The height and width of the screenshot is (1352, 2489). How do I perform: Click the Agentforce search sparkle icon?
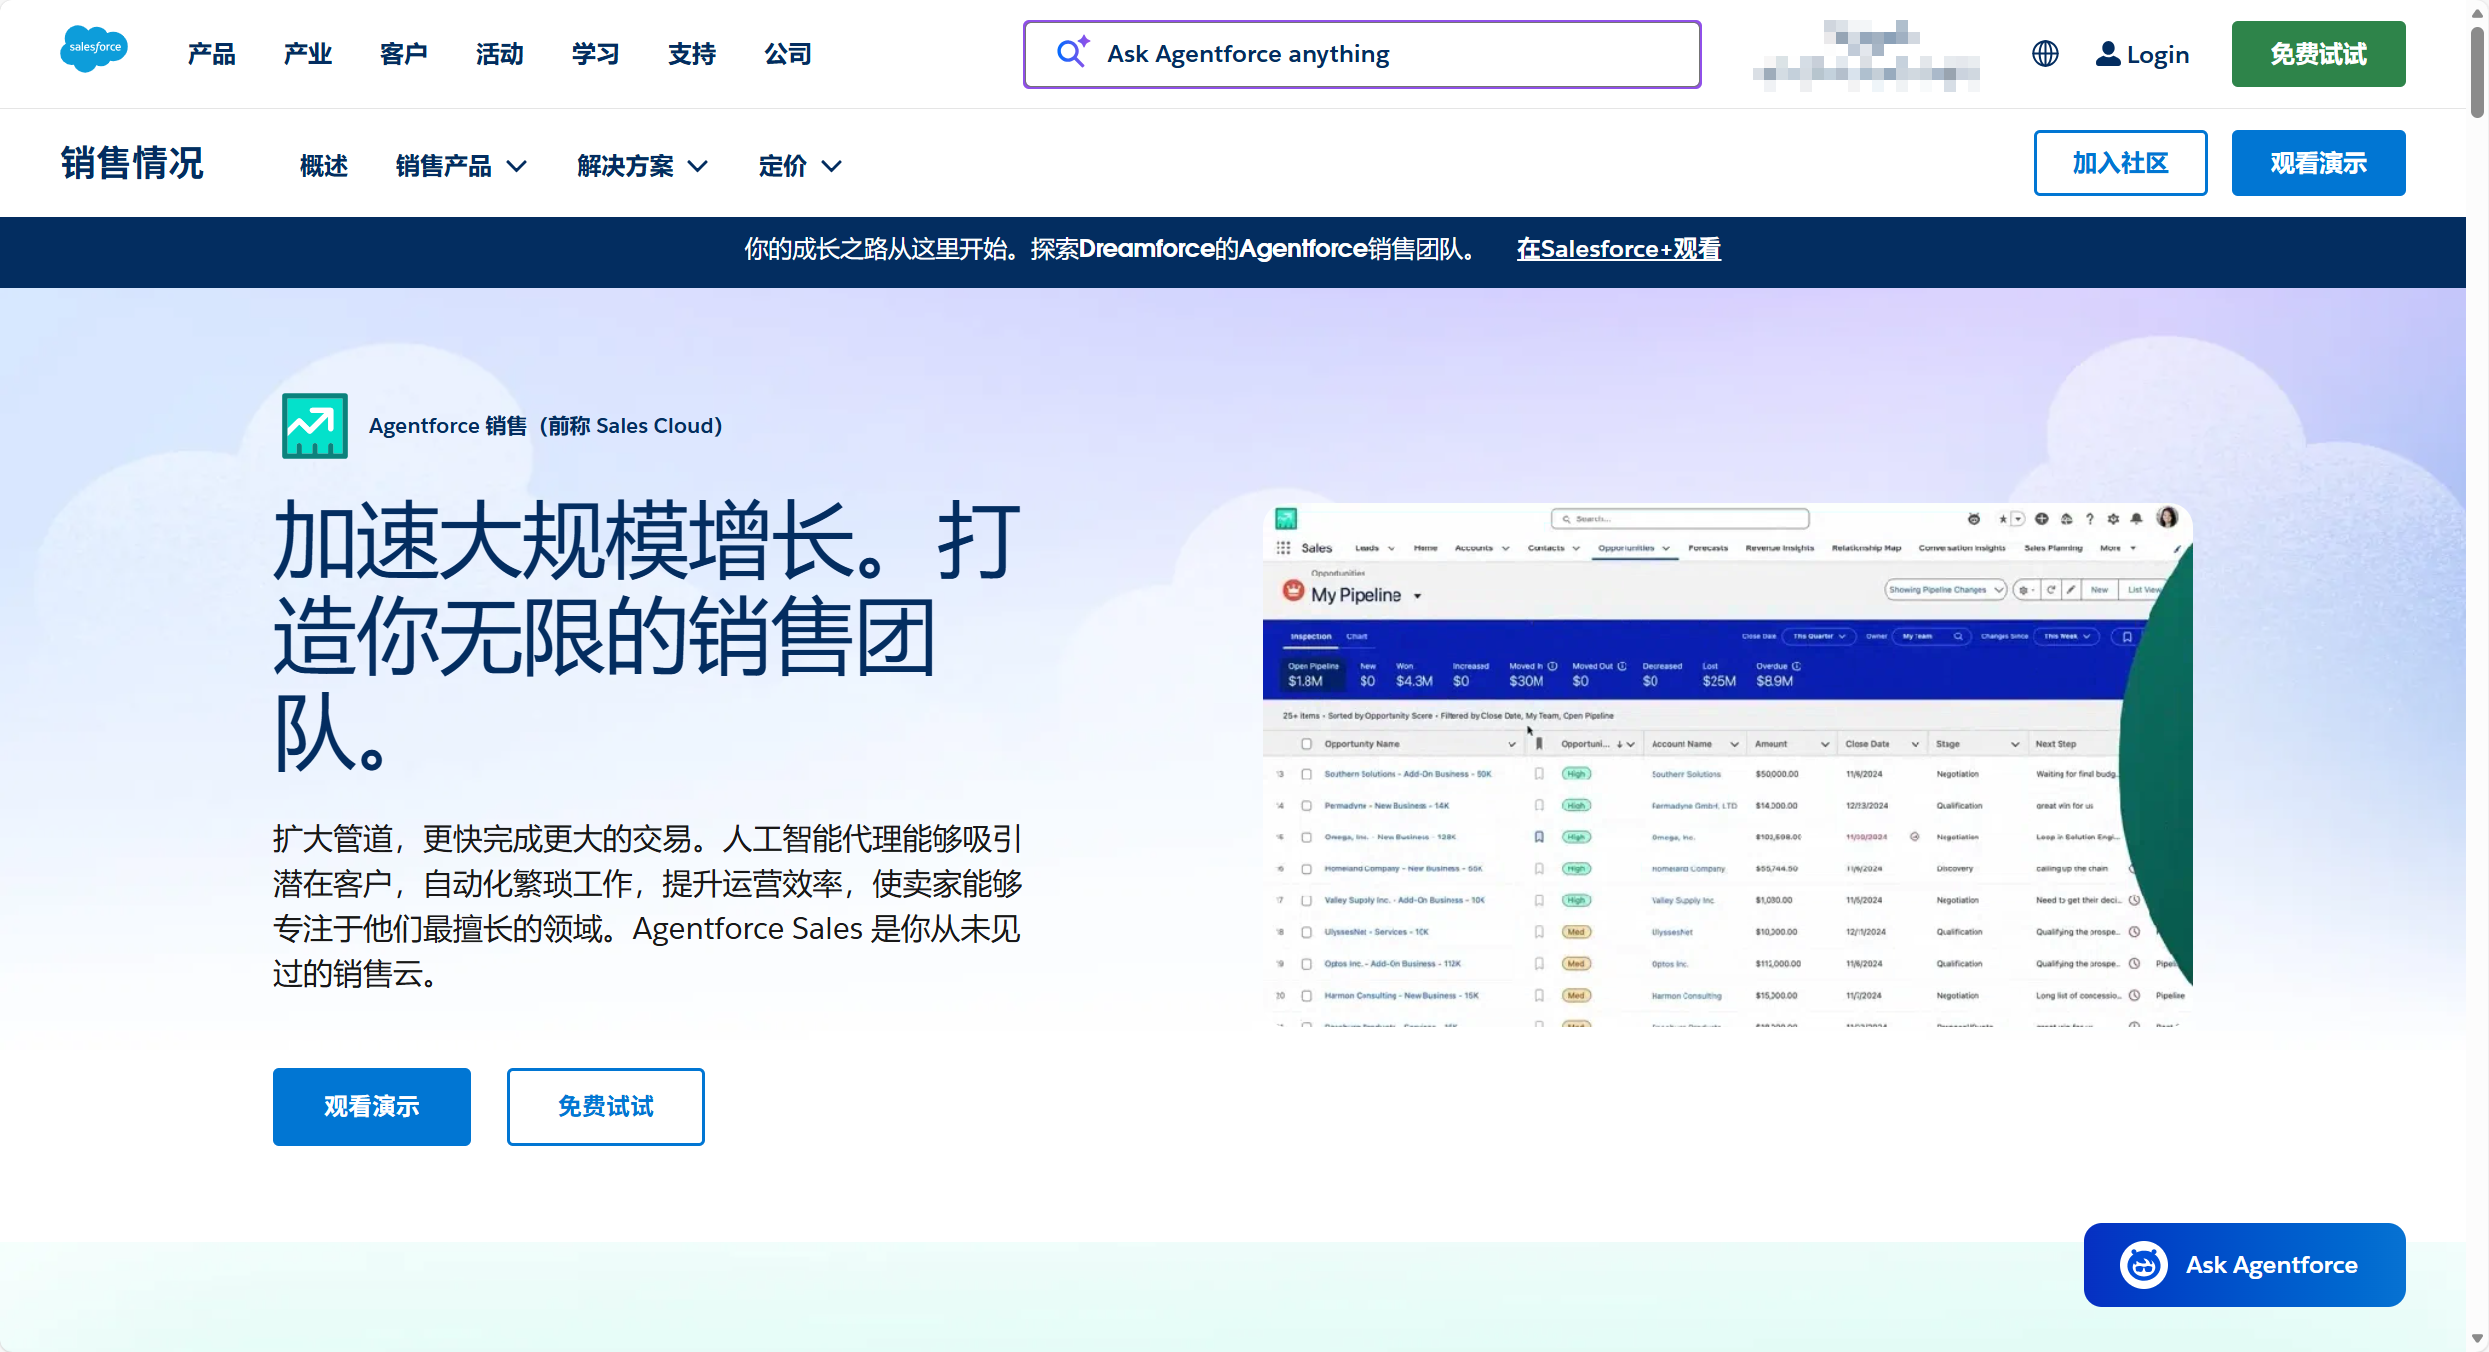click(x=1072, y=53)
